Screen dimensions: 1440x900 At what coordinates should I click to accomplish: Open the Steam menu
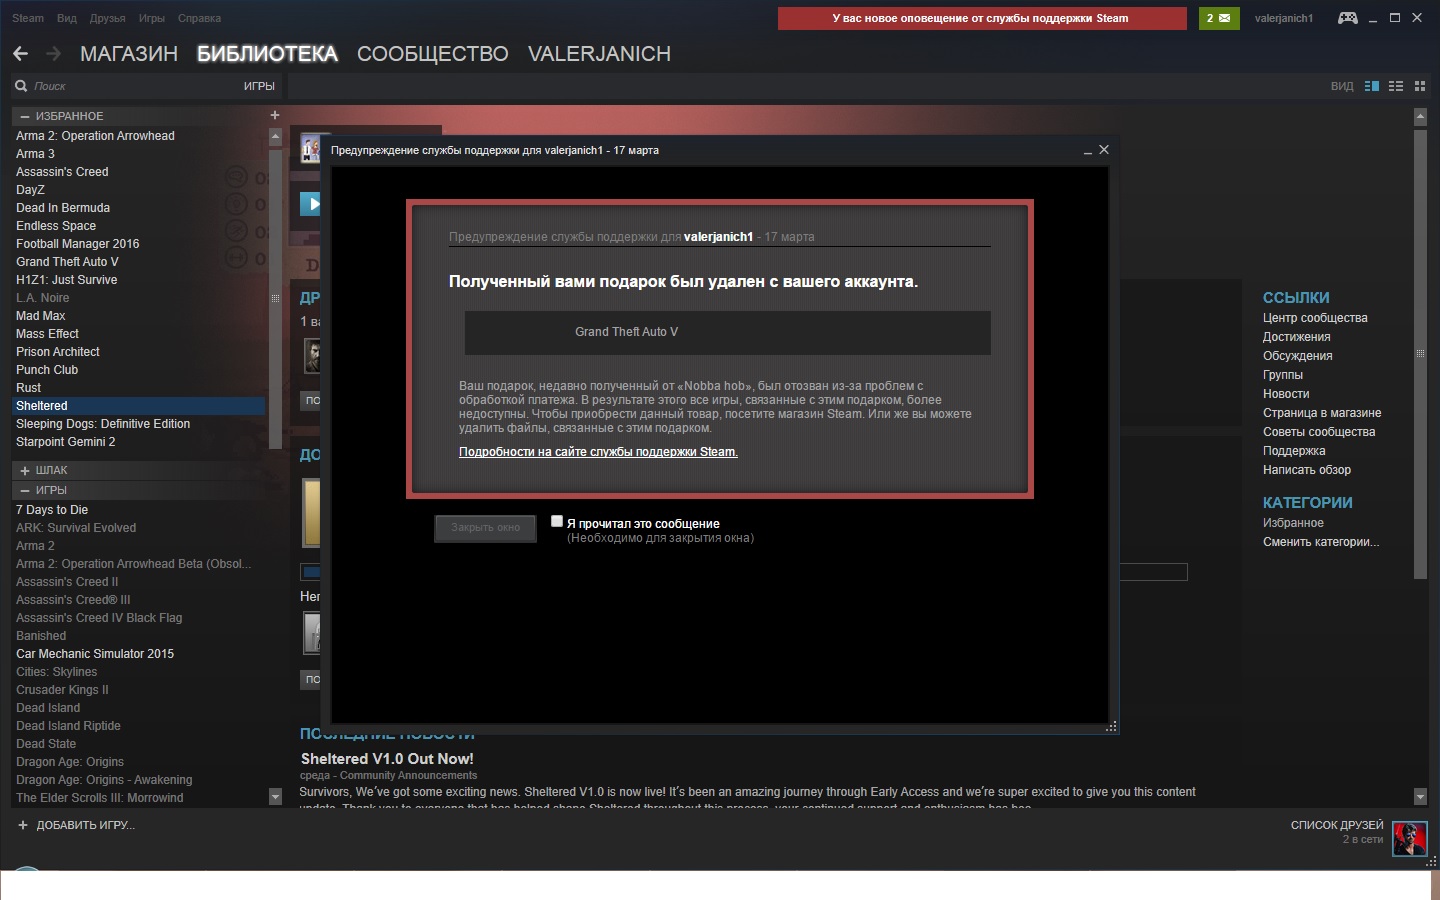[x=28, y=18]
